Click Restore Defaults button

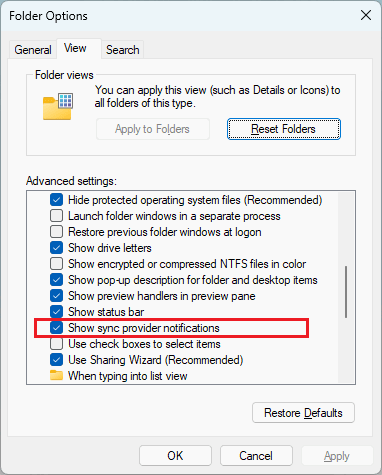[303, 413]
